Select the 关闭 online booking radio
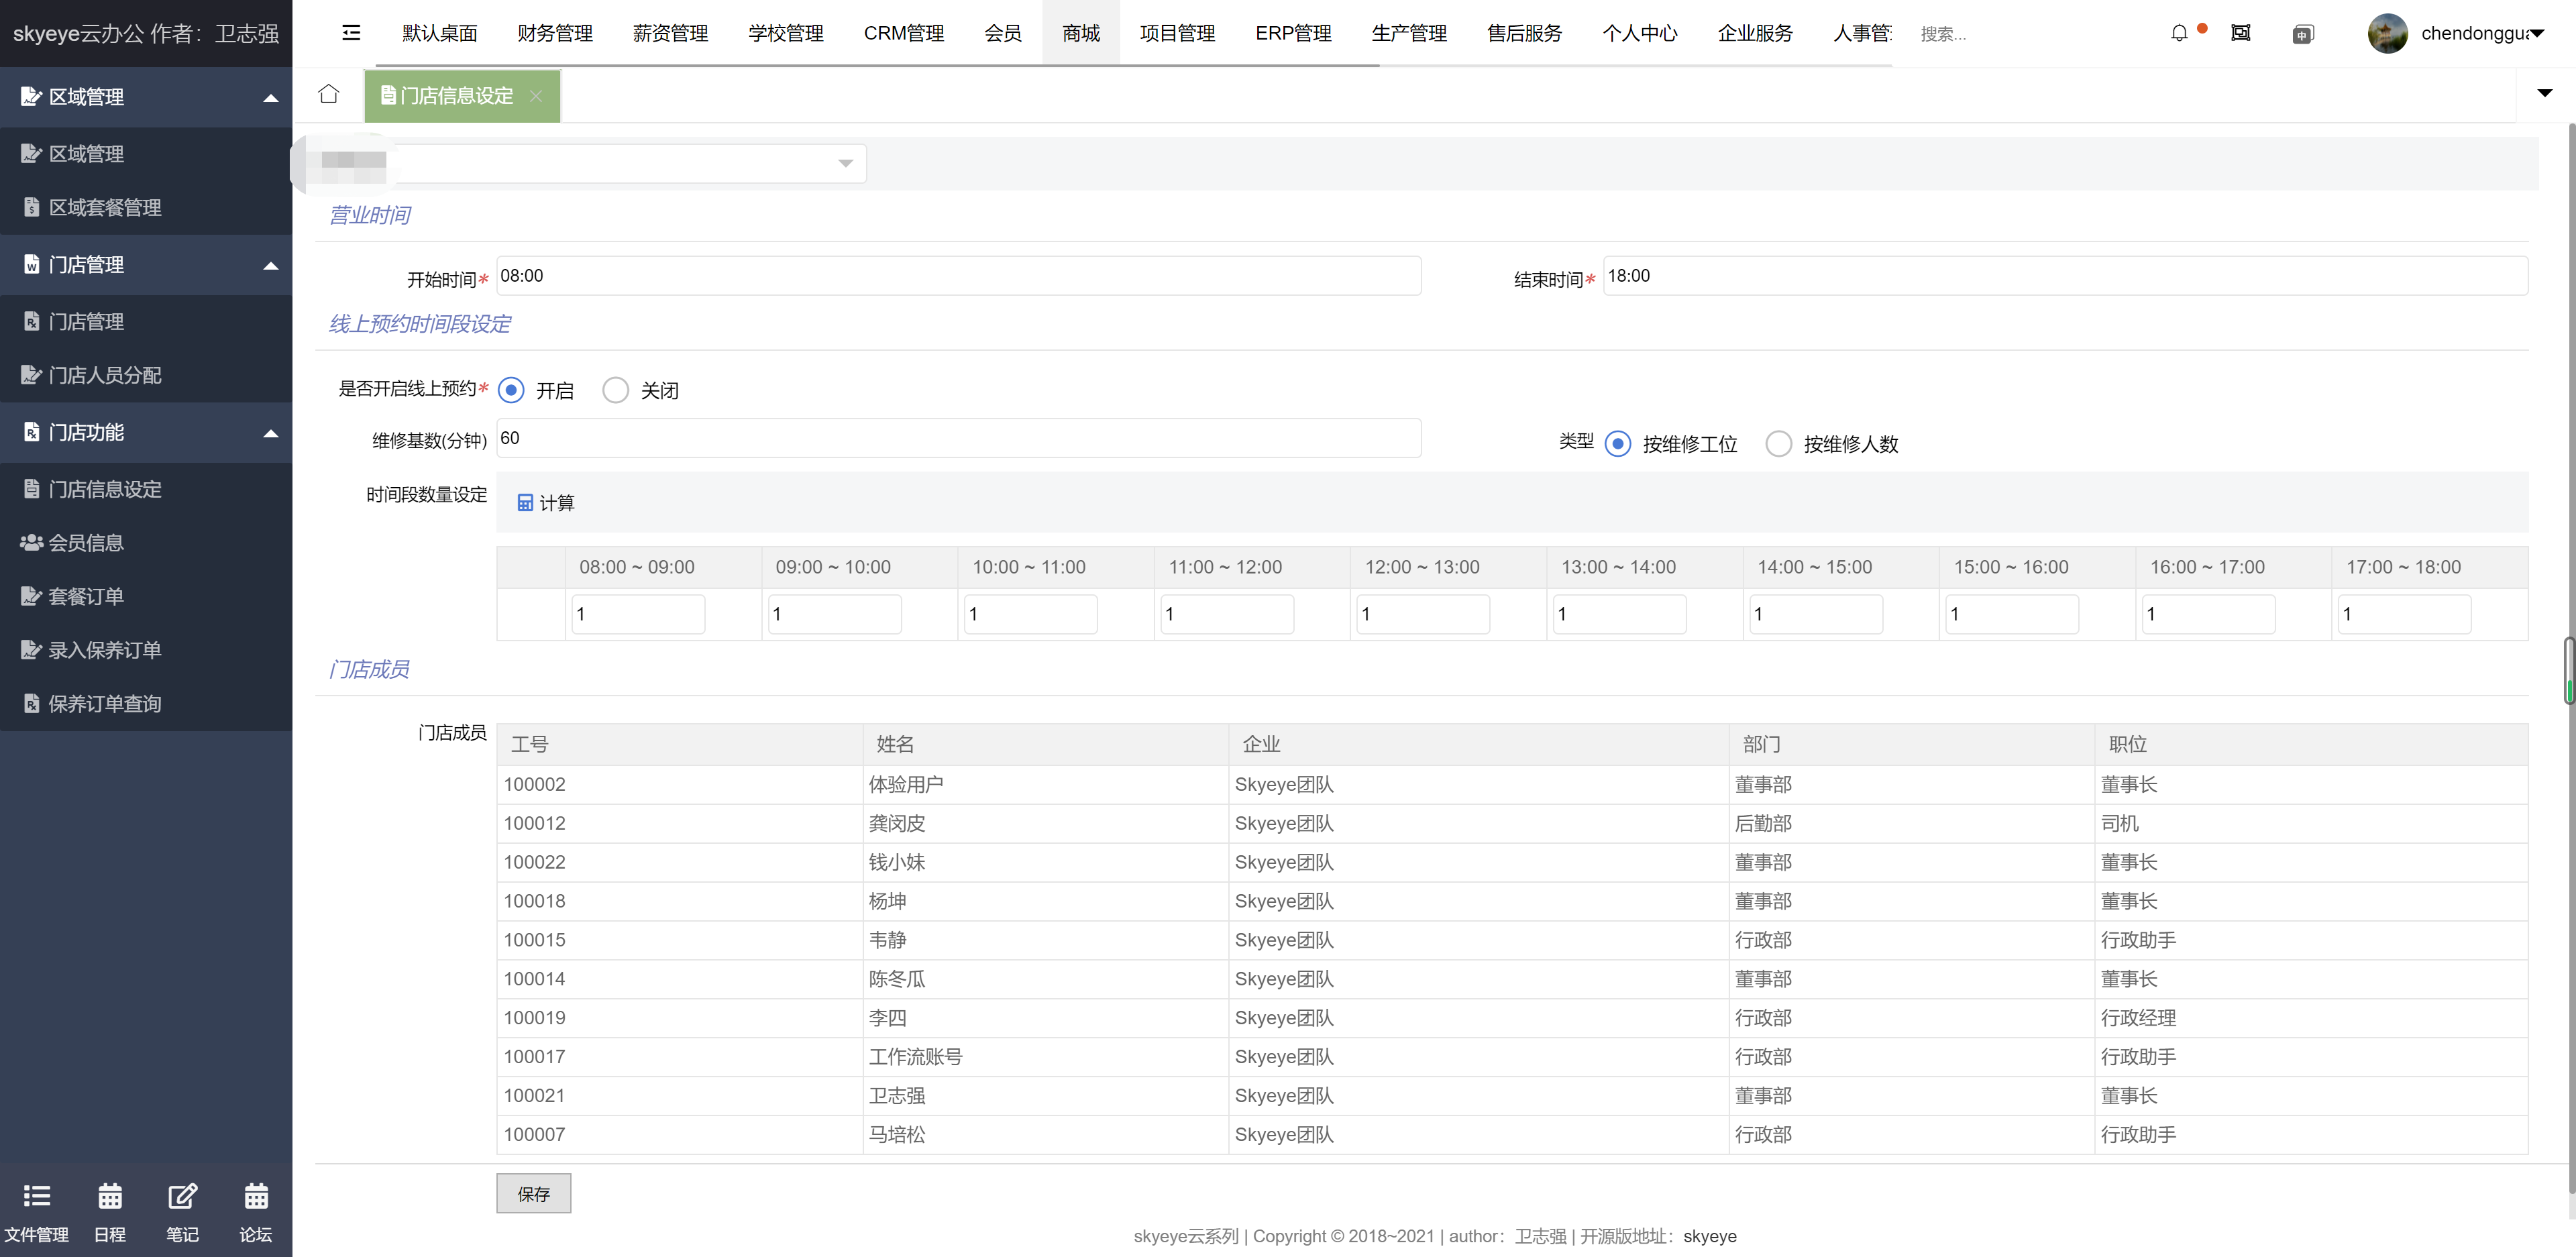 [x=616, y=390]
